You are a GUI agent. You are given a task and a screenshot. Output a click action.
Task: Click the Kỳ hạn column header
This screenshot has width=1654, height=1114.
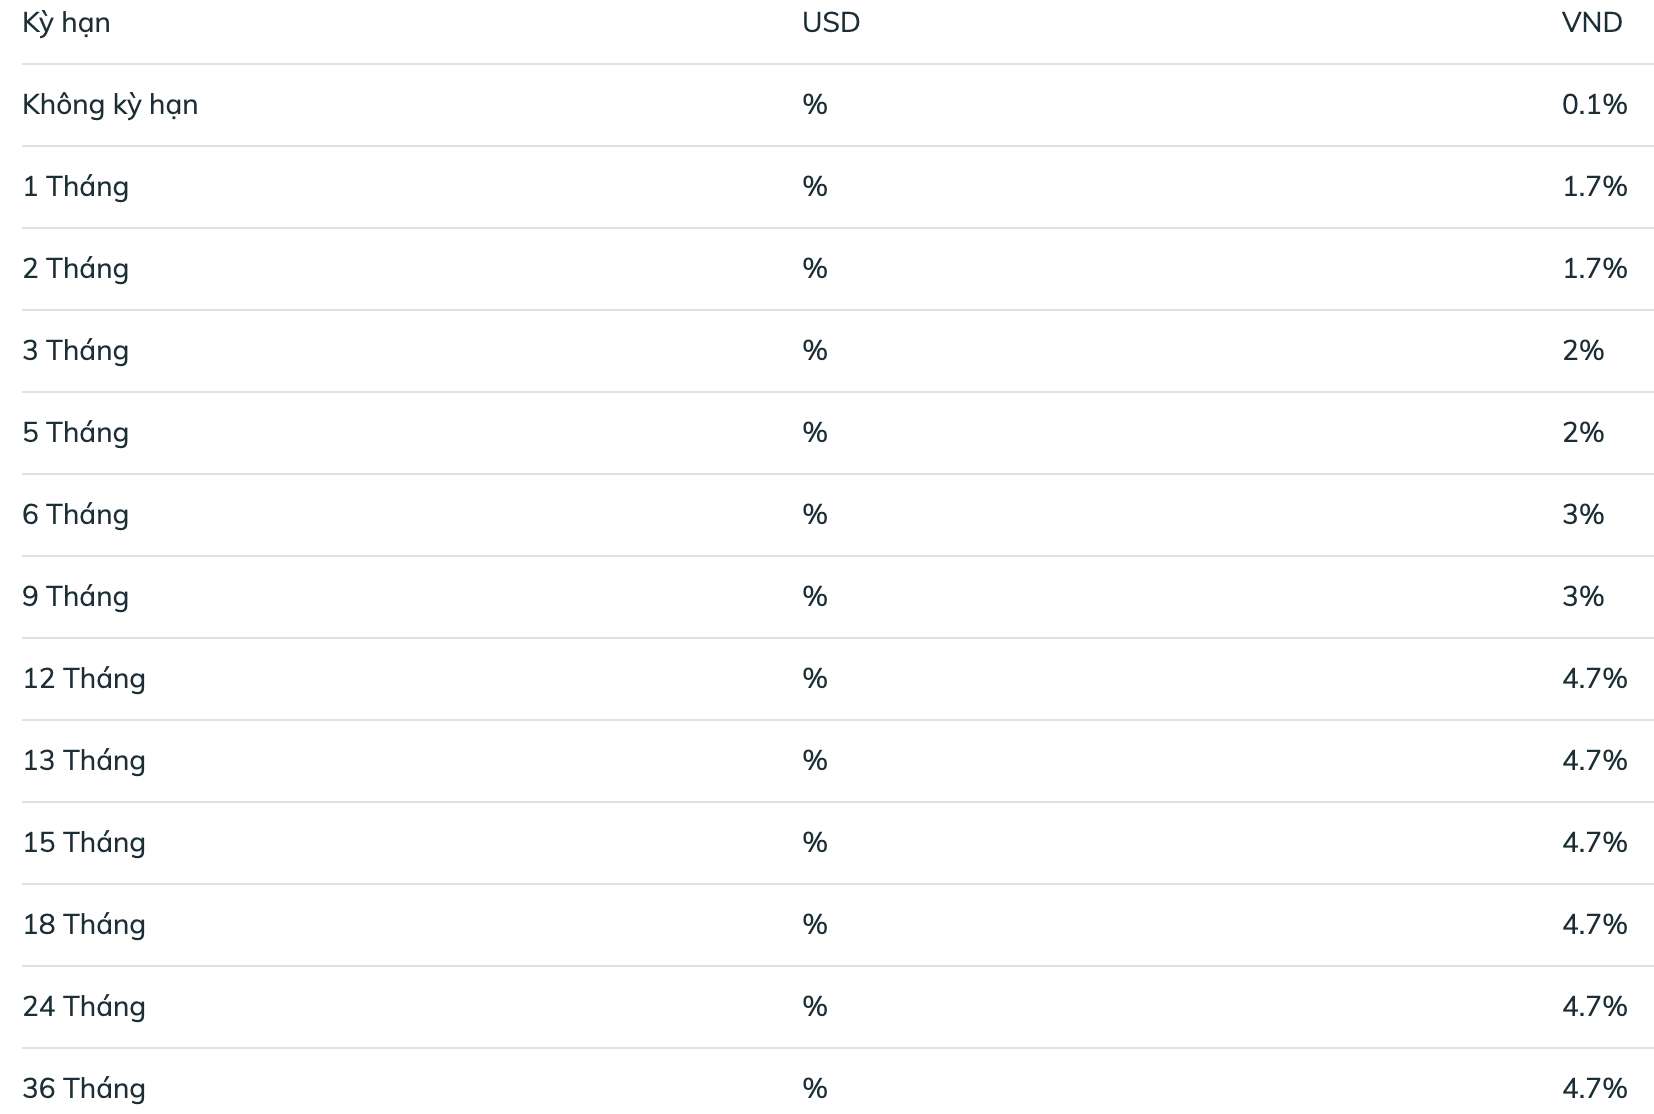pyautogui.click(x=66, y=23)
